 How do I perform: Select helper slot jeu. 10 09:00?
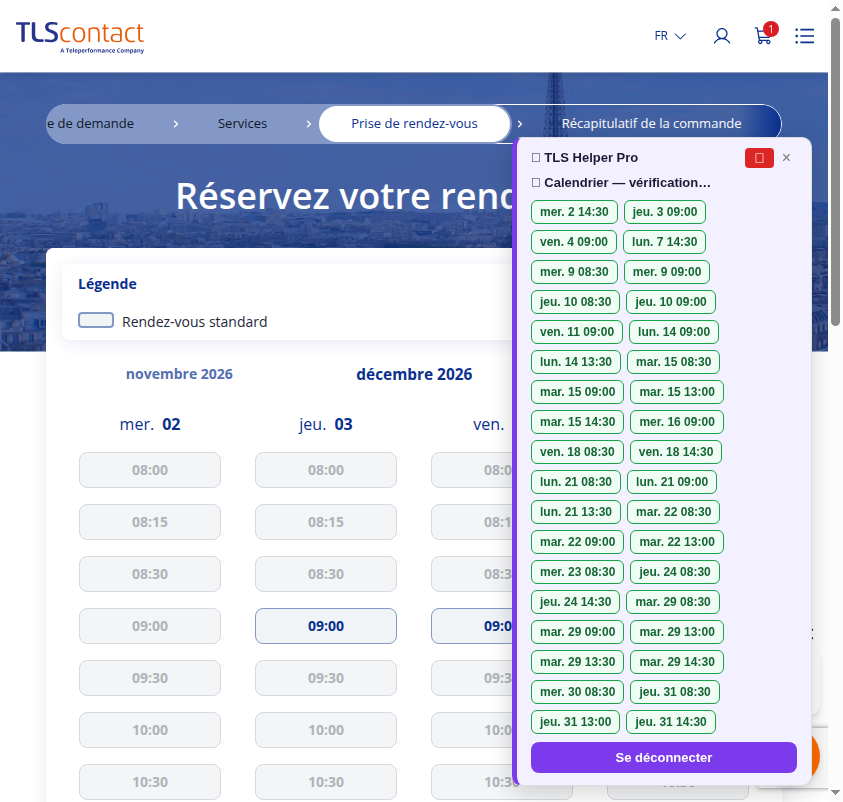click(670, 302)
